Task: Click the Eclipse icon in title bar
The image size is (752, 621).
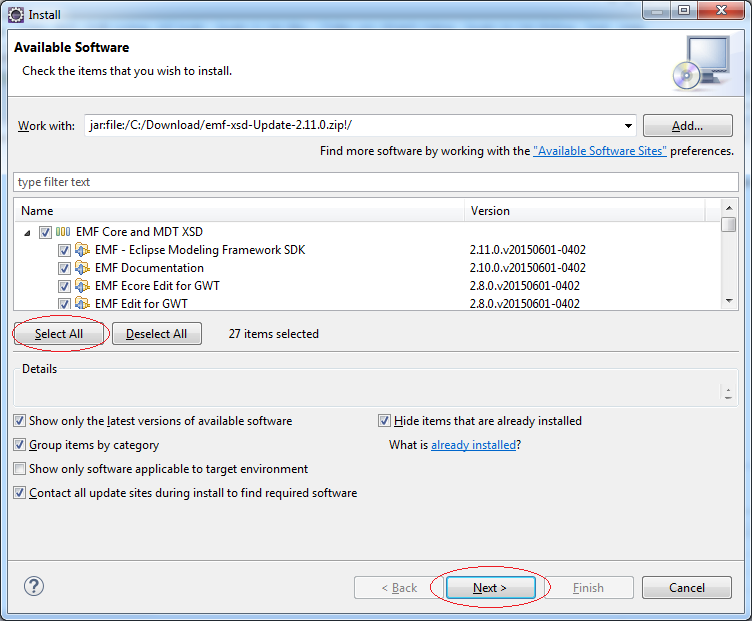Action: pyautogui.click(x=15, y=15)
